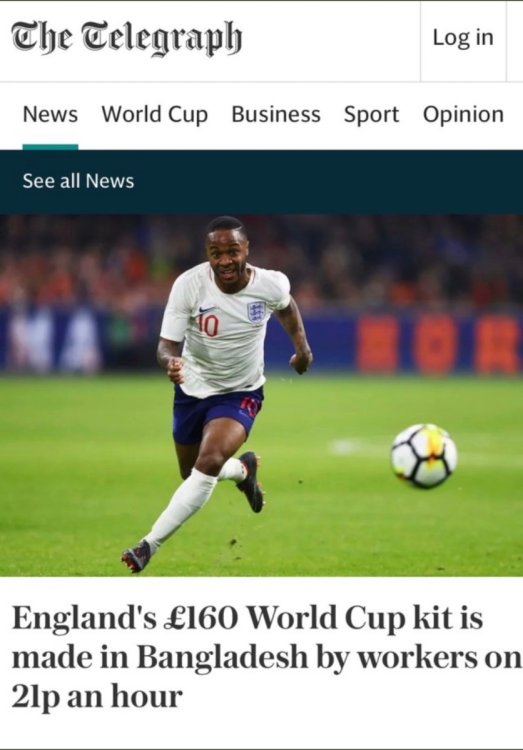Image resolution: width=523 pixels, height=750 pixels.
Task: Click the Log in button
Action: [463, 37]
